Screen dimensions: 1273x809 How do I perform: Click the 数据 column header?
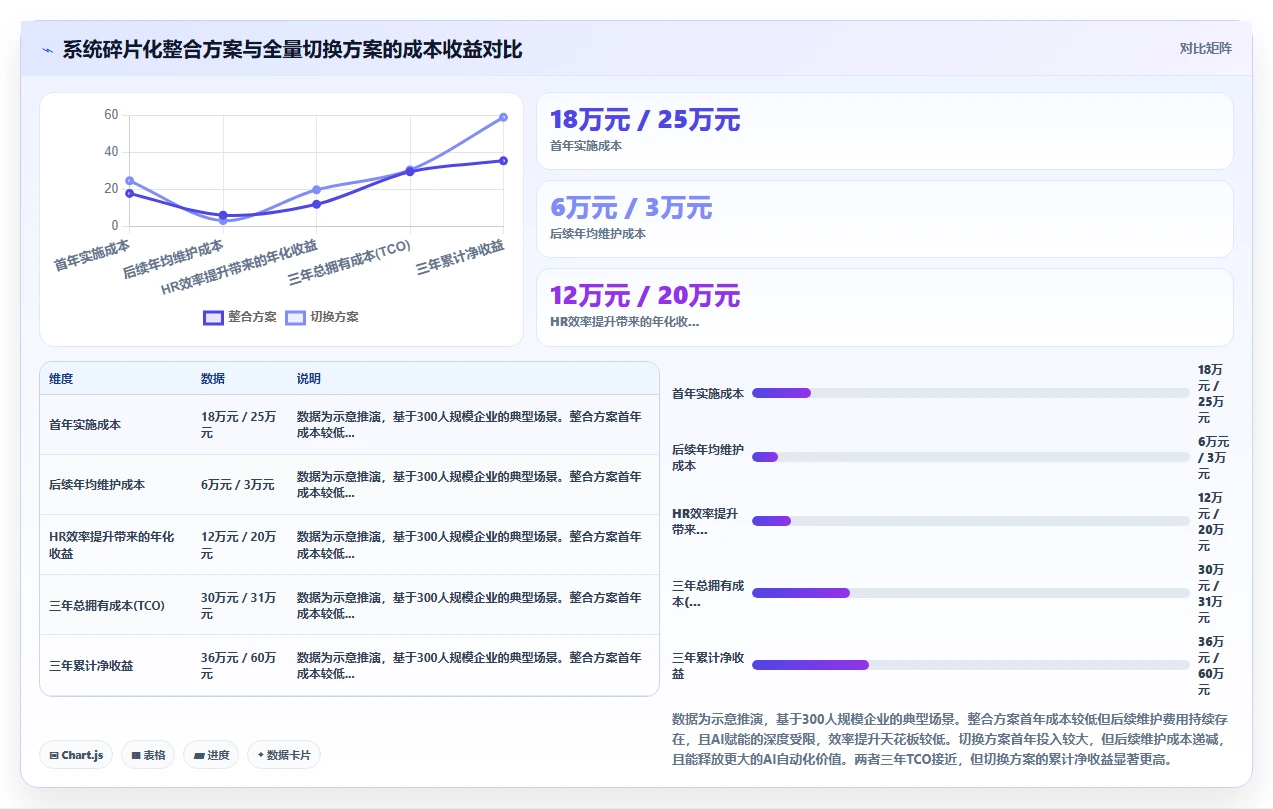[x=213, y=379]
